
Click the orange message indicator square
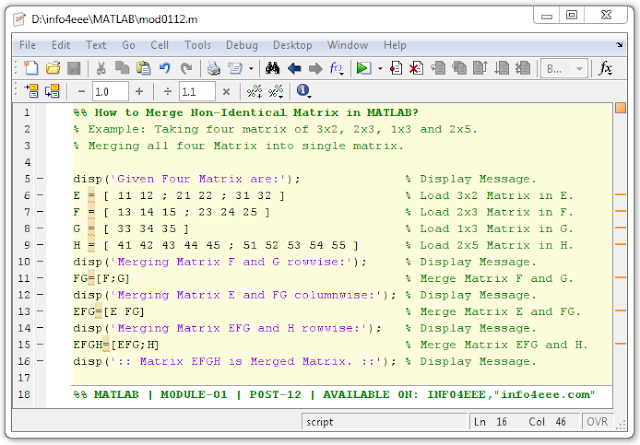point(620,108)
